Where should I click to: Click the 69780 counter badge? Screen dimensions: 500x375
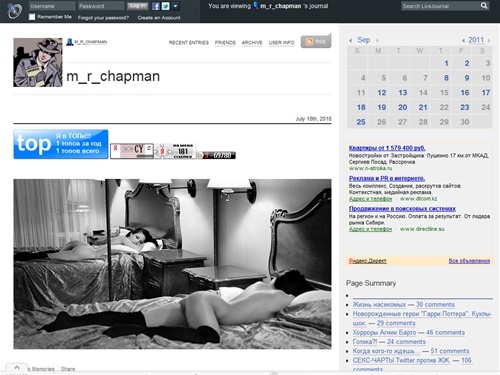point(217,155)
